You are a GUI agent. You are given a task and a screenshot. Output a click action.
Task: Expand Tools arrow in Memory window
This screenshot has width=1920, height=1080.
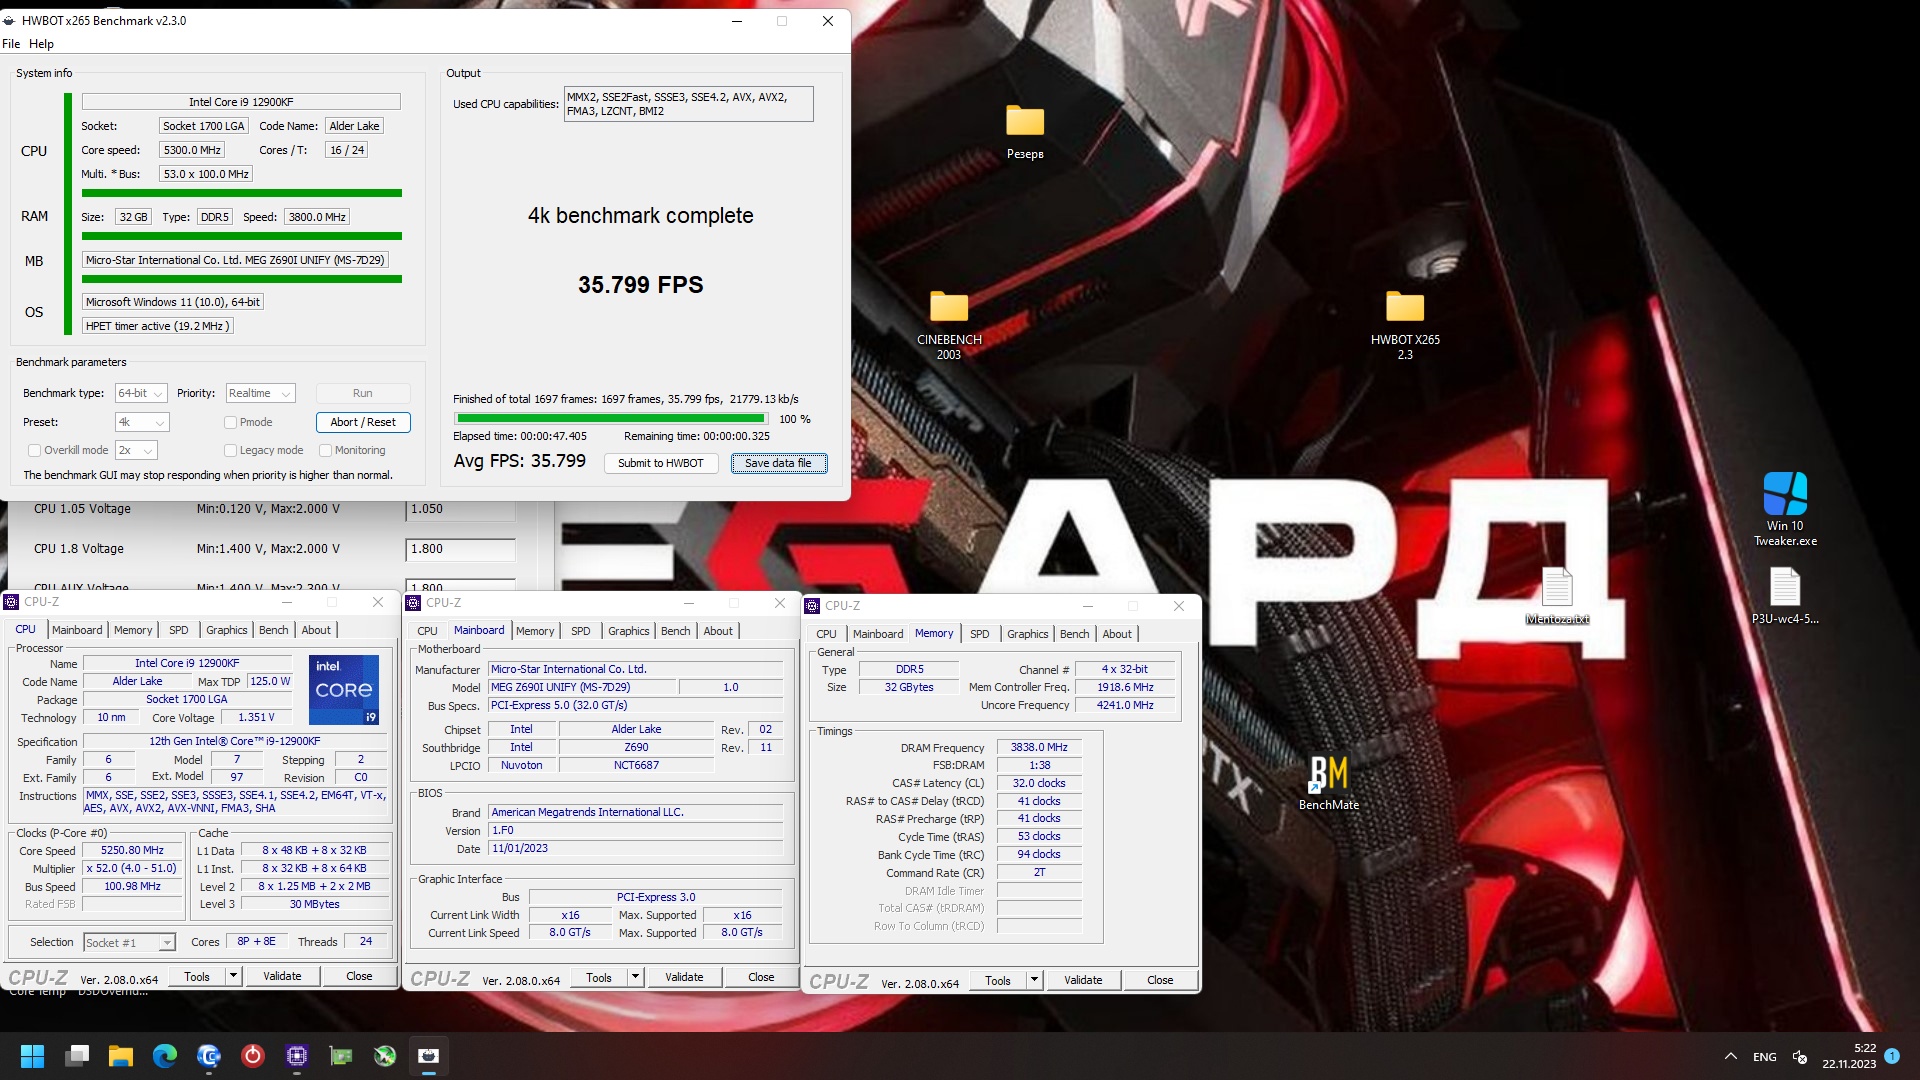click(x=1034, y=981)
